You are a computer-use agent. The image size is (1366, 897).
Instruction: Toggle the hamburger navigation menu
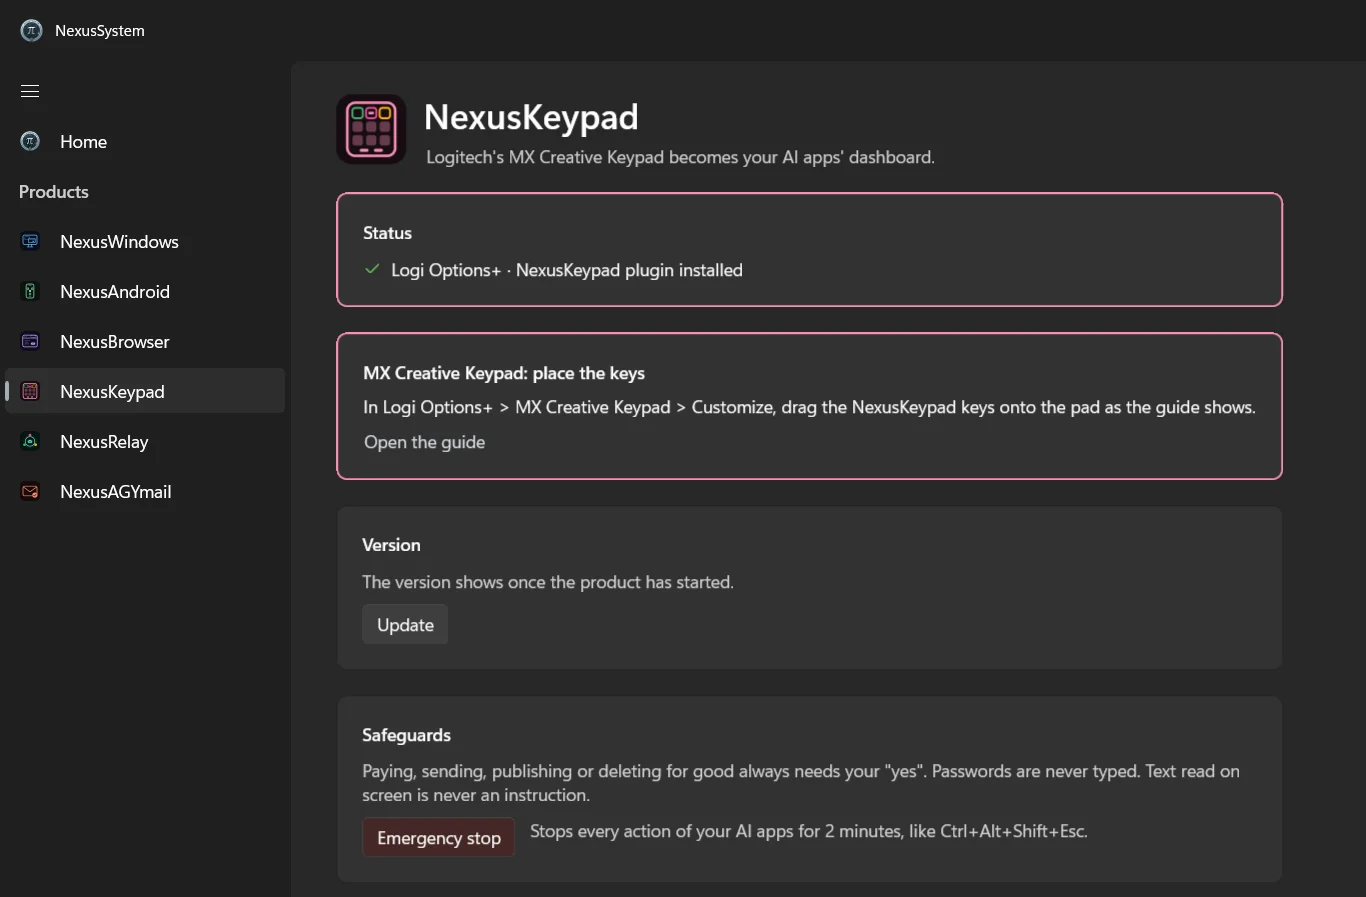coord(30,91)
